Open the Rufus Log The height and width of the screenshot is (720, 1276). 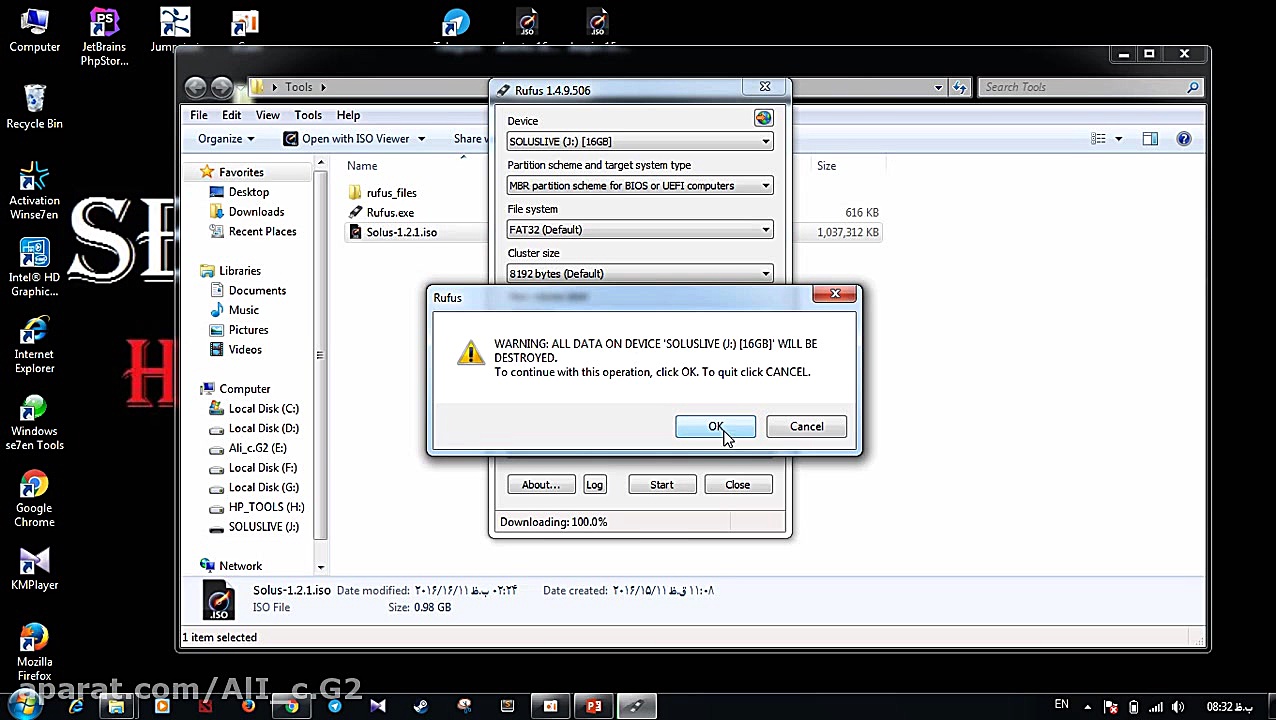[594, 485]
